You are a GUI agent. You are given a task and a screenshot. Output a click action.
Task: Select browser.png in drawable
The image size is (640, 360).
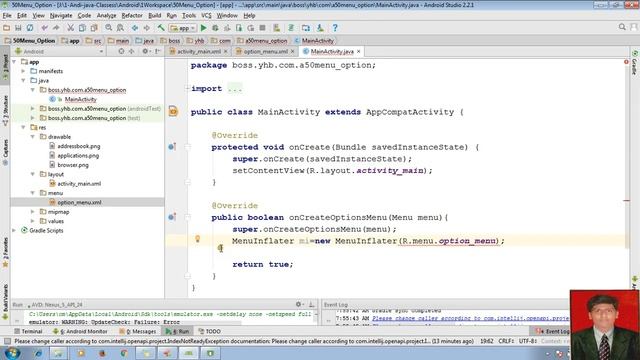73,165
